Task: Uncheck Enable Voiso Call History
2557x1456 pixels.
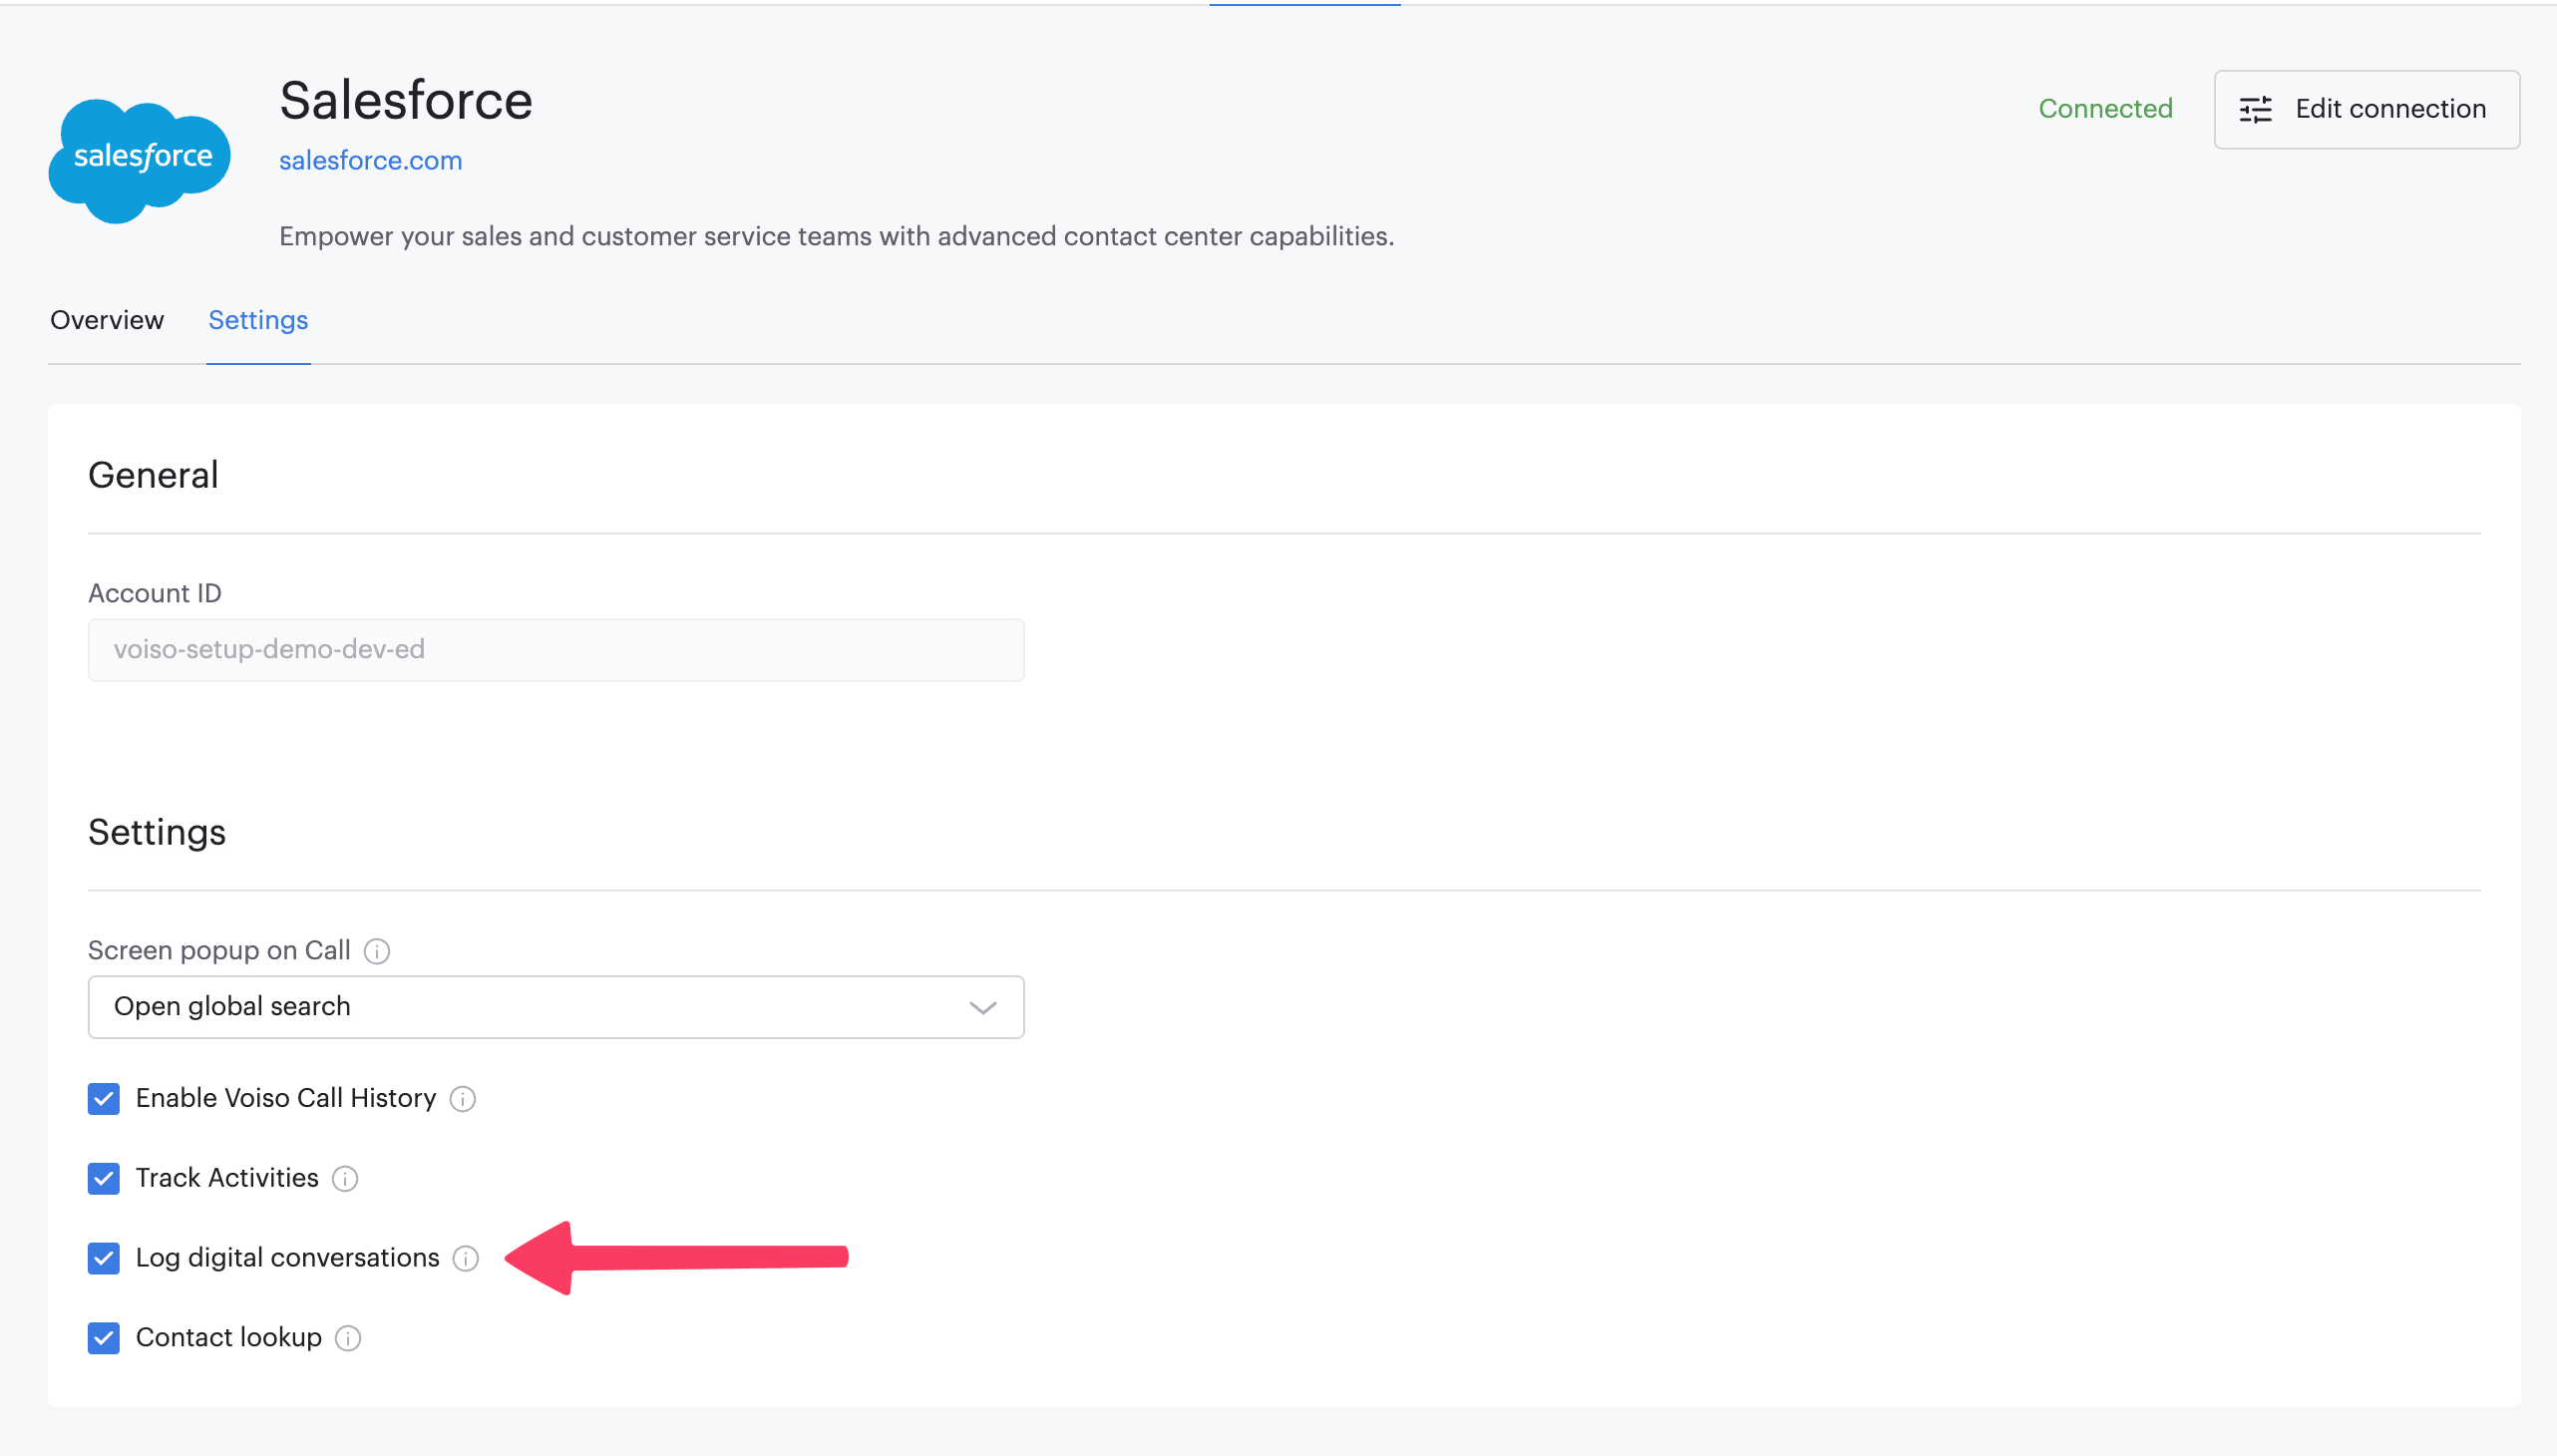Action: (104, 1099)
